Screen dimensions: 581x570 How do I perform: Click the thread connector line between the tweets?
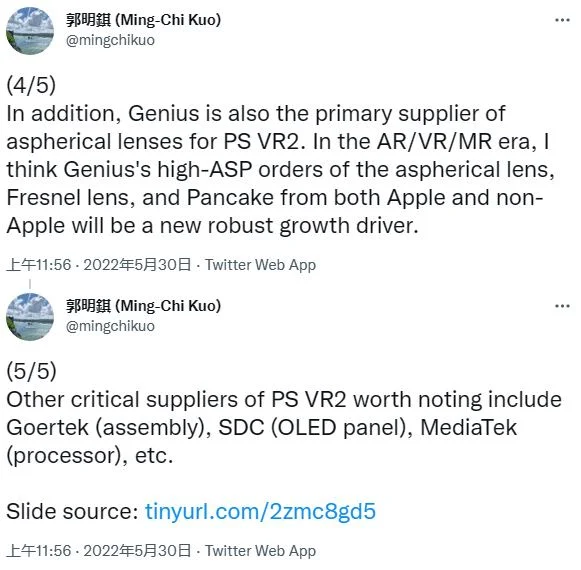coord(30,285)
